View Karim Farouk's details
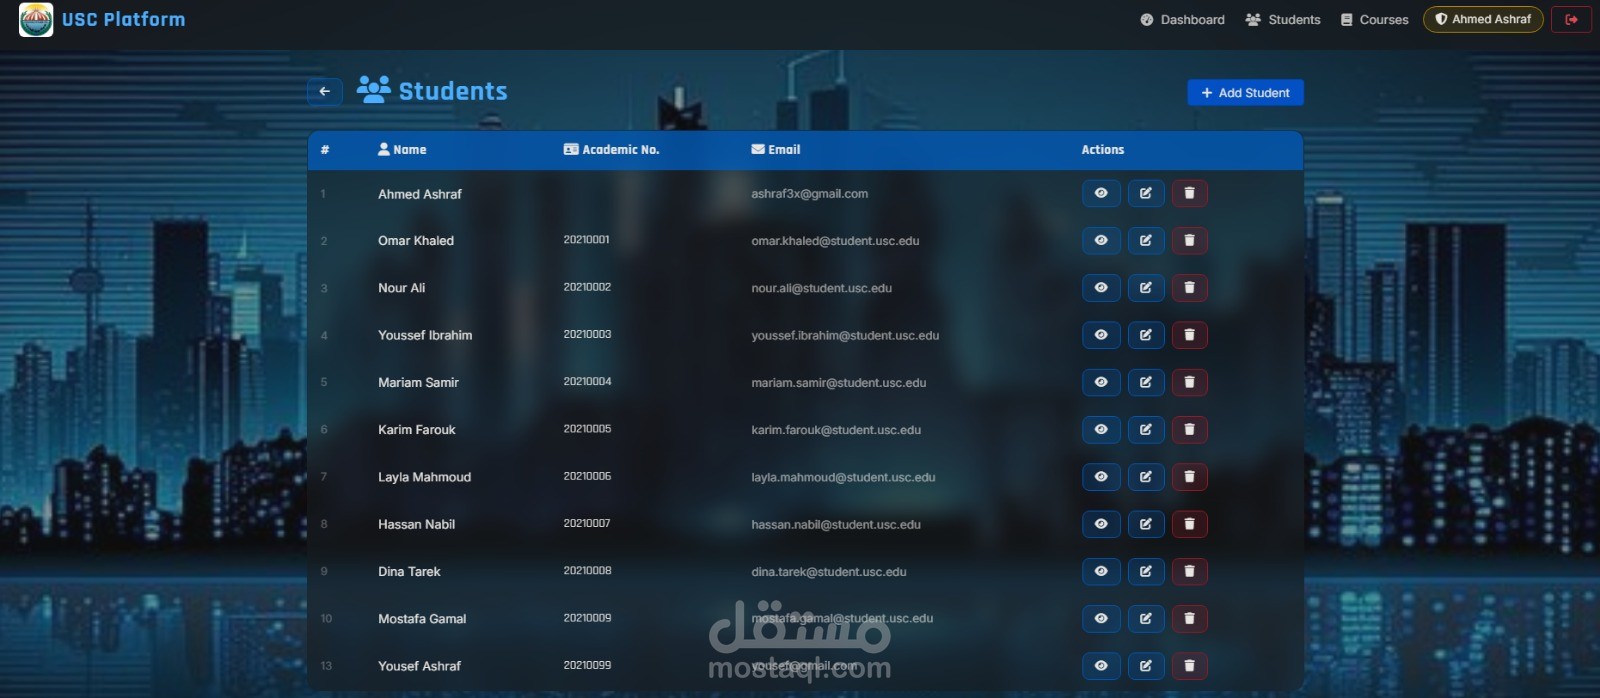The height and width of the screenshot is (698, 1600). pos(1101,429)
